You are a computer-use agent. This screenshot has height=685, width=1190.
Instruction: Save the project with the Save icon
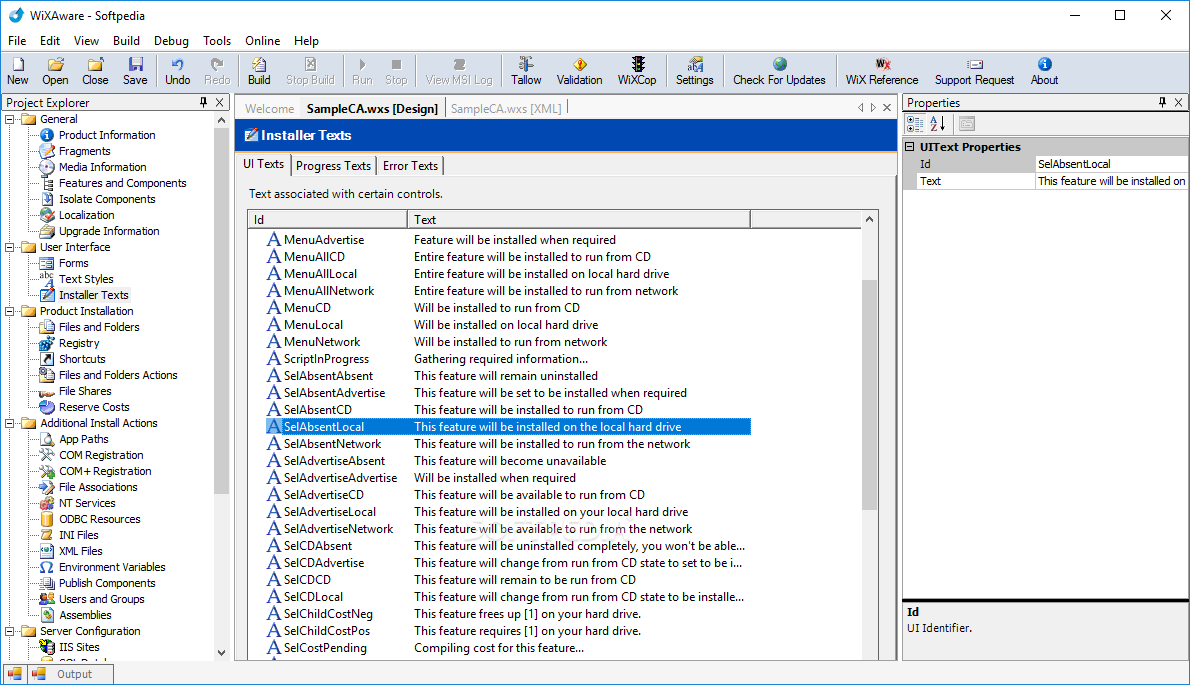[x=135, y=71]
